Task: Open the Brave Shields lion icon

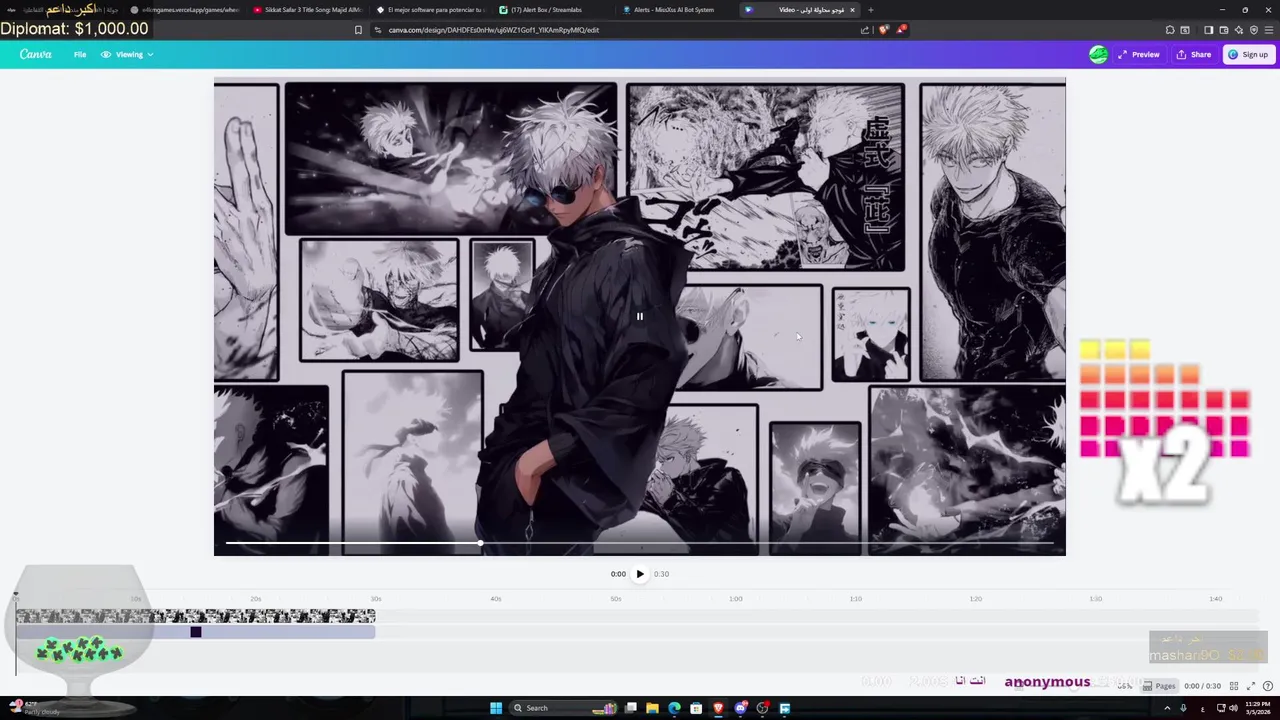Action: click(883, 30)
